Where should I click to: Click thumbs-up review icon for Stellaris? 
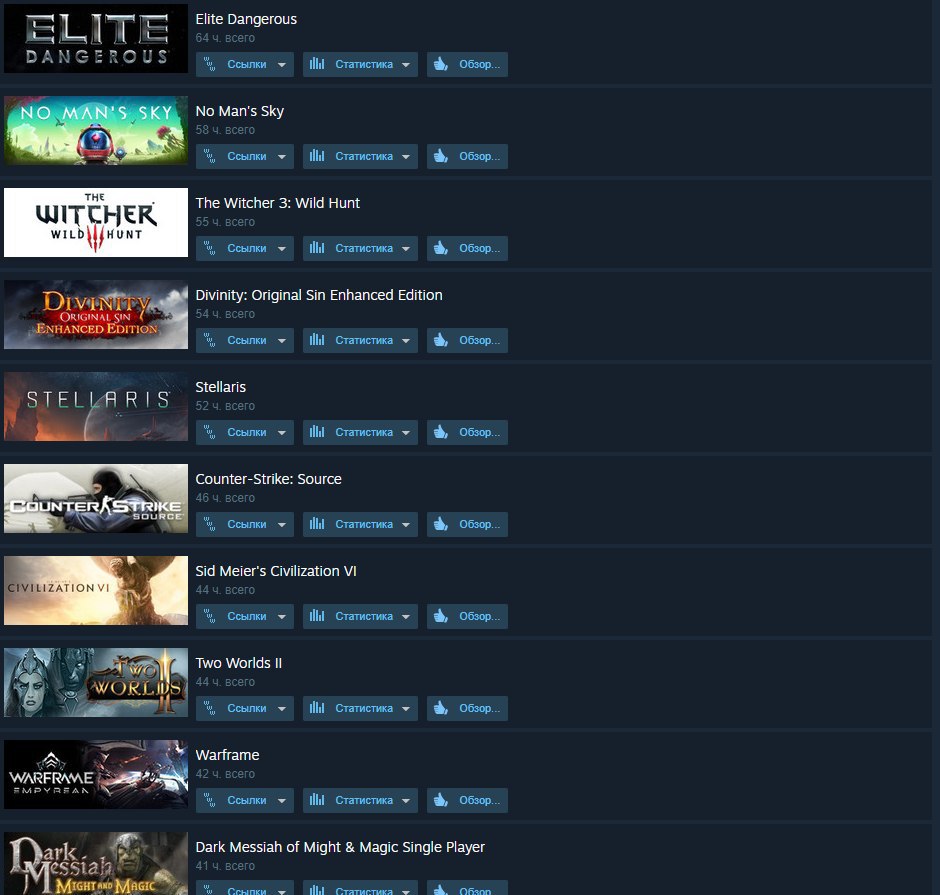pyautogui.click(x=441, y=432)
